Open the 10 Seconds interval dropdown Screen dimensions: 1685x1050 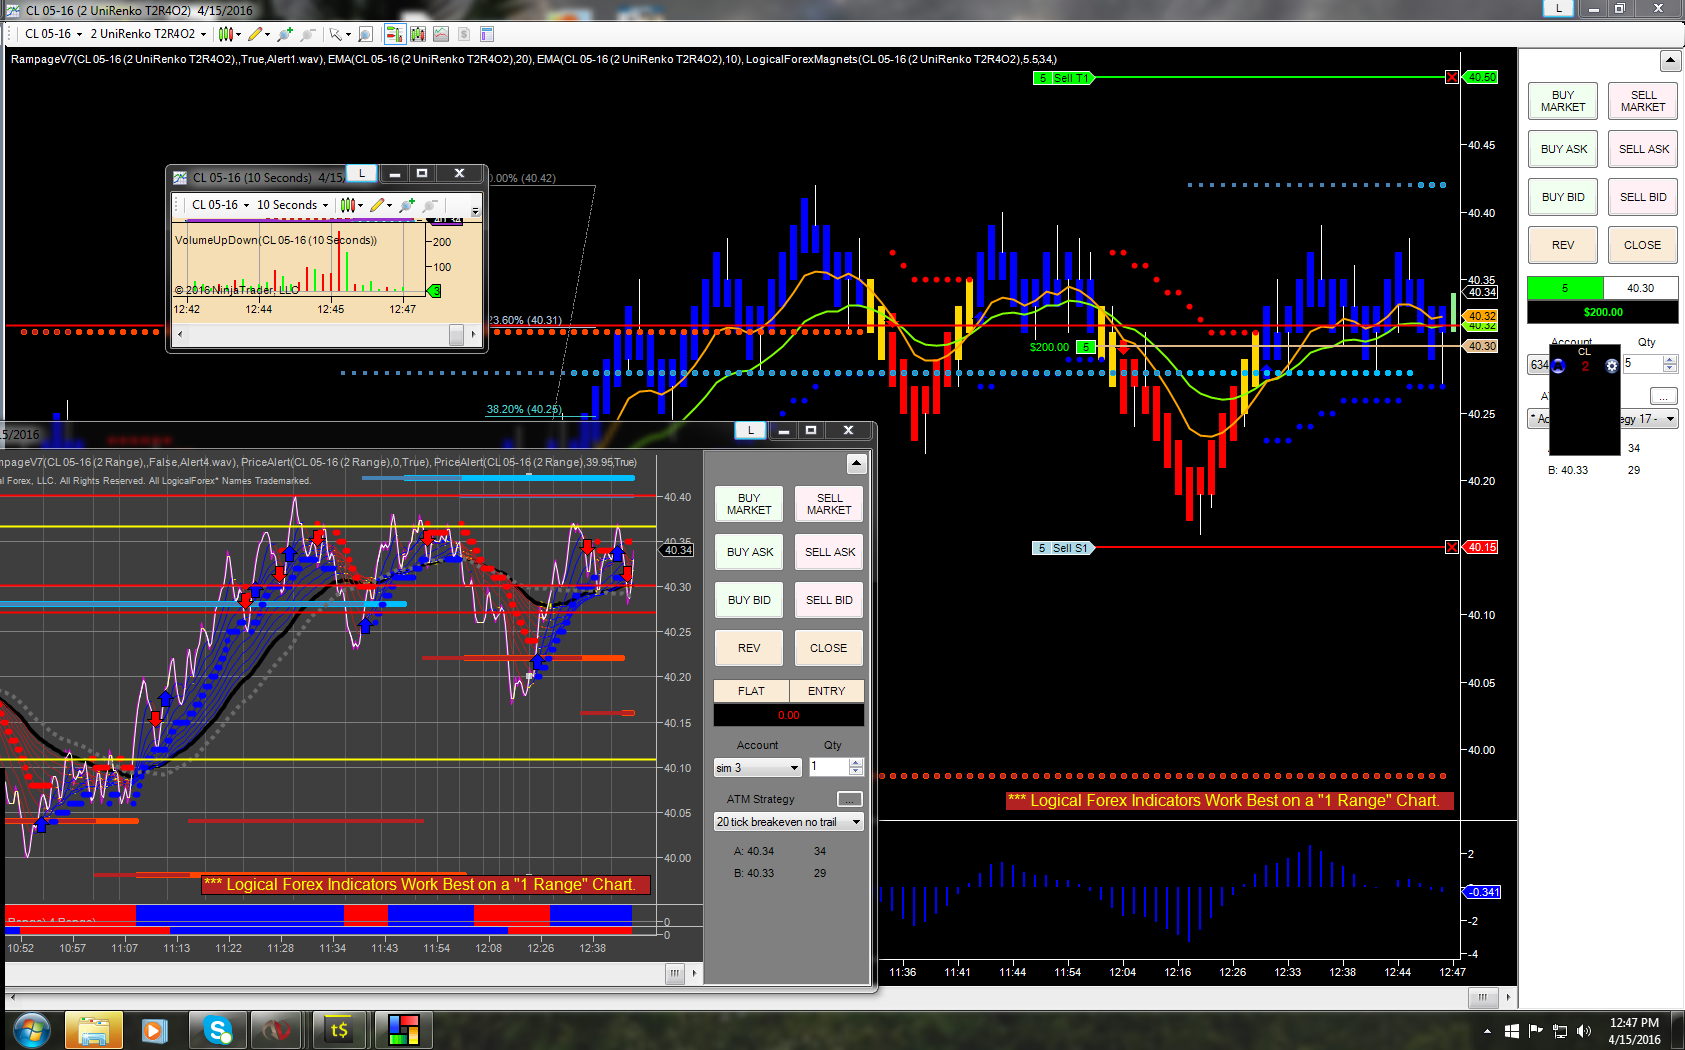(292, 205)
